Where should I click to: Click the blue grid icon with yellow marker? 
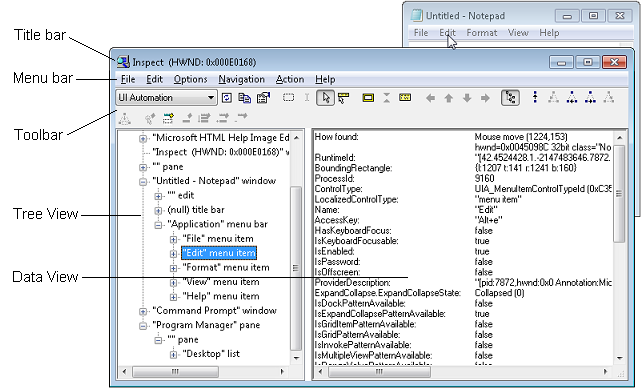168,118
